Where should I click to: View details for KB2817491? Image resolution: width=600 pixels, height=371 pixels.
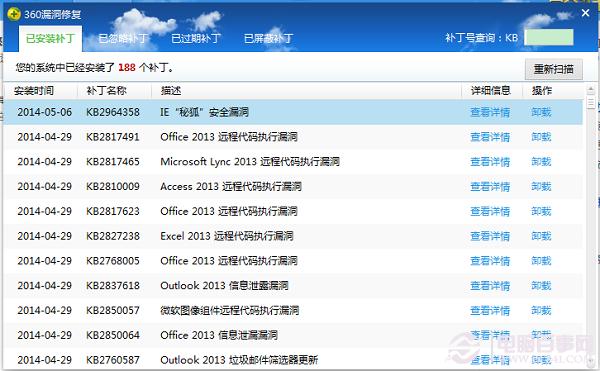(x=490, y=137)
